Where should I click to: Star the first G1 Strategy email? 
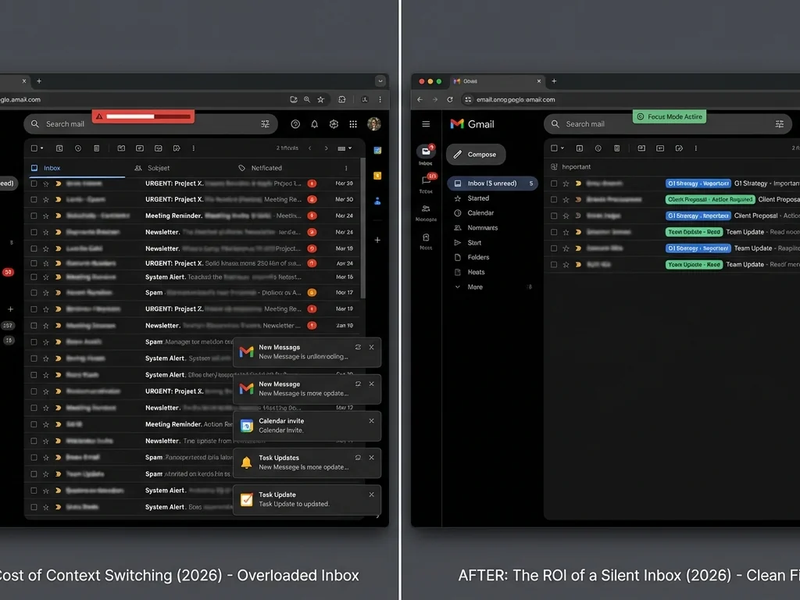click(x=566, y=184)
